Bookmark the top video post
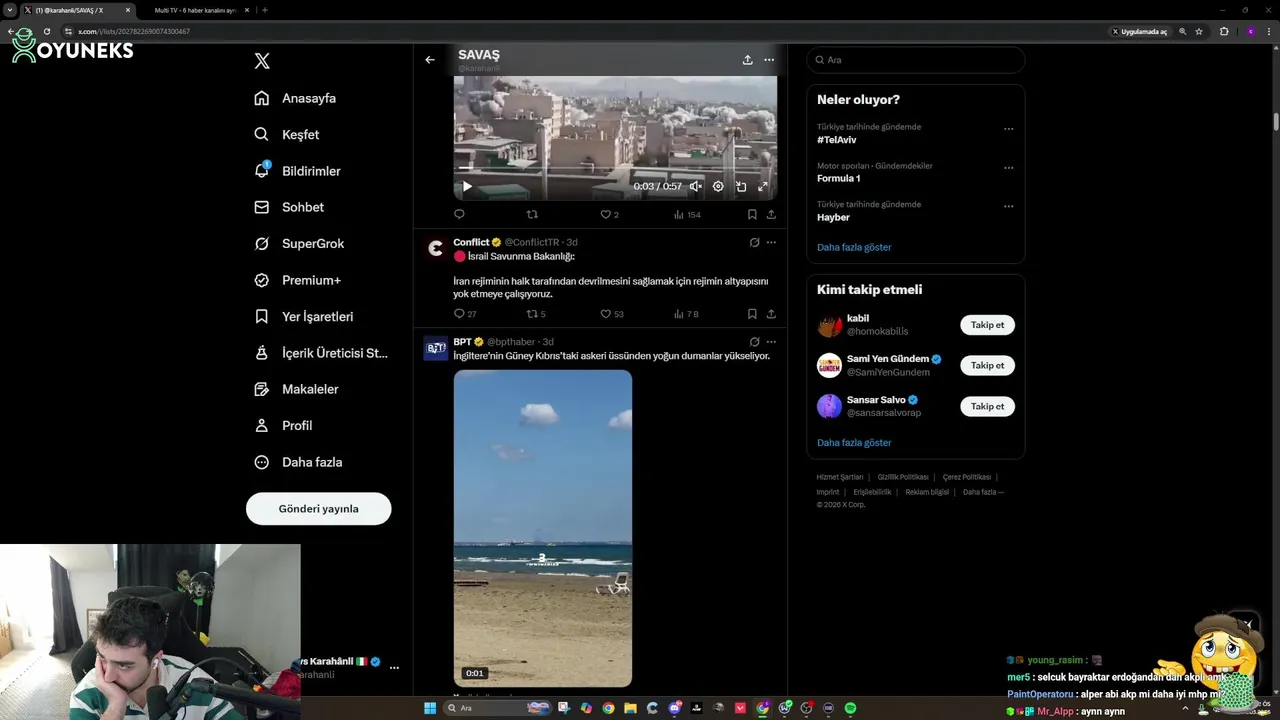 (752, 214)
